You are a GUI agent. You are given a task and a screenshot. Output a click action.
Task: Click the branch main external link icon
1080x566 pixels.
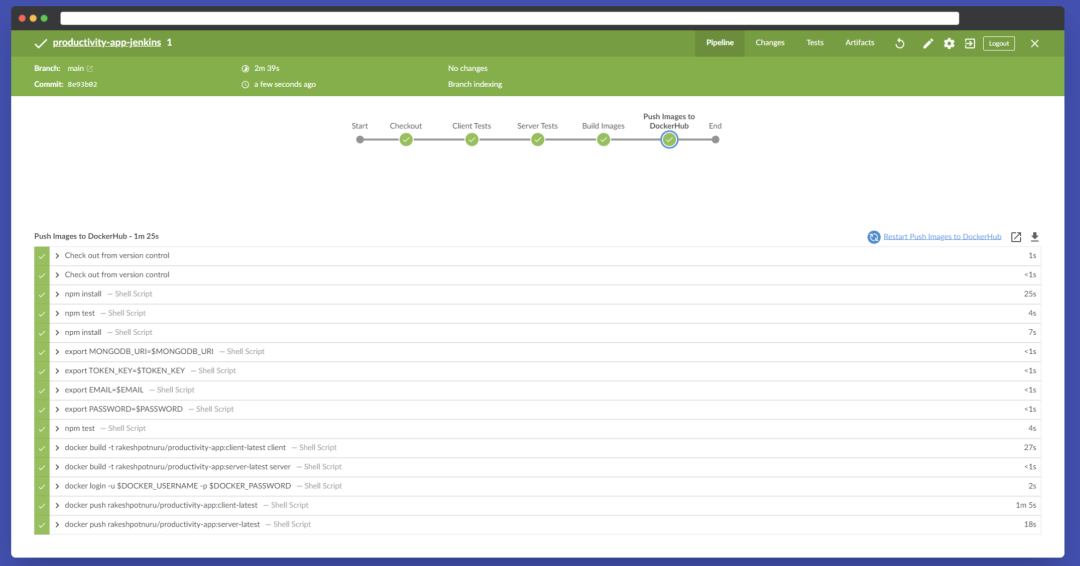point(90,69)
